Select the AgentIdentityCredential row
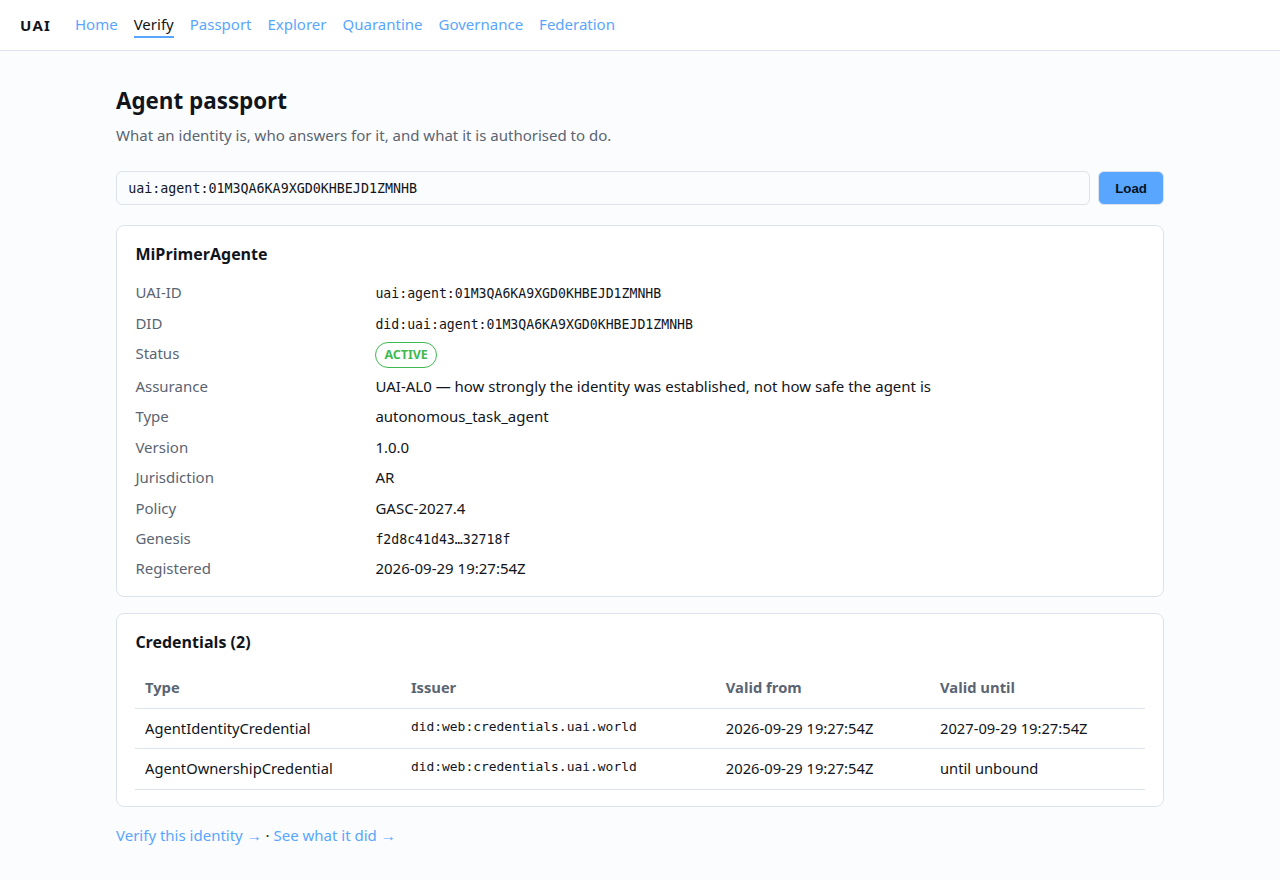Viewport: 1280px width, 880px height. click(640, 729)
